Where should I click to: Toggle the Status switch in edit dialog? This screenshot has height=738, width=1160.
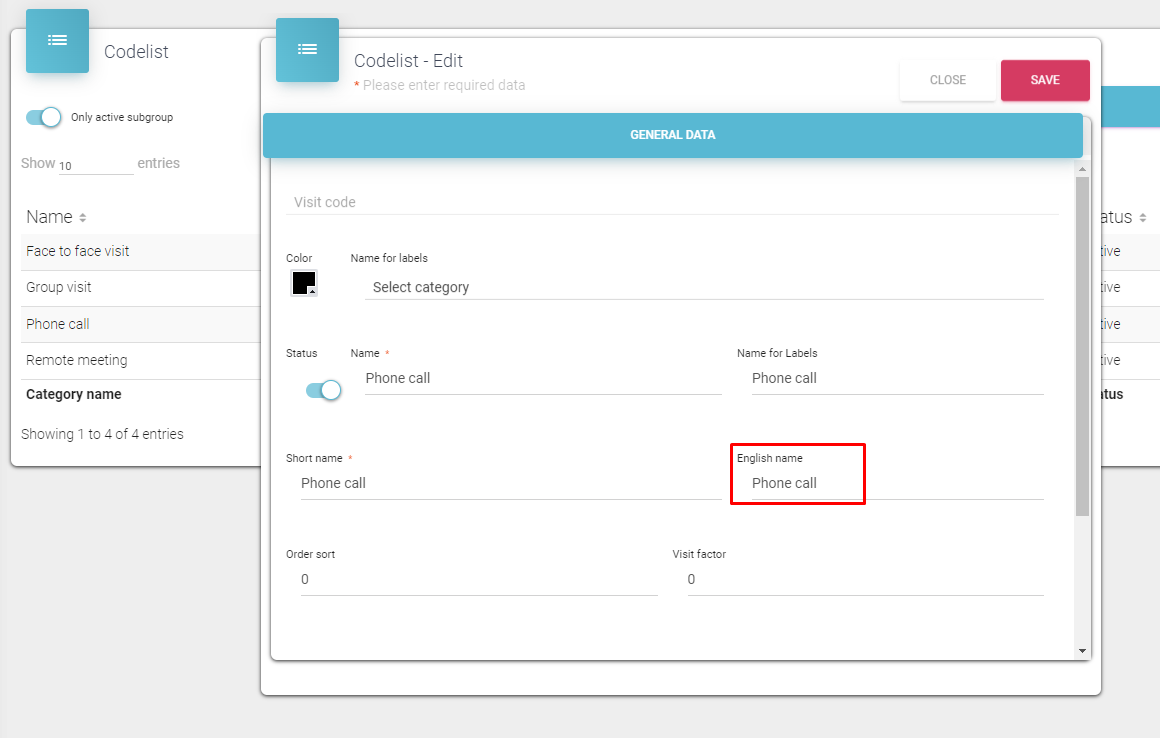click(323, 390)
